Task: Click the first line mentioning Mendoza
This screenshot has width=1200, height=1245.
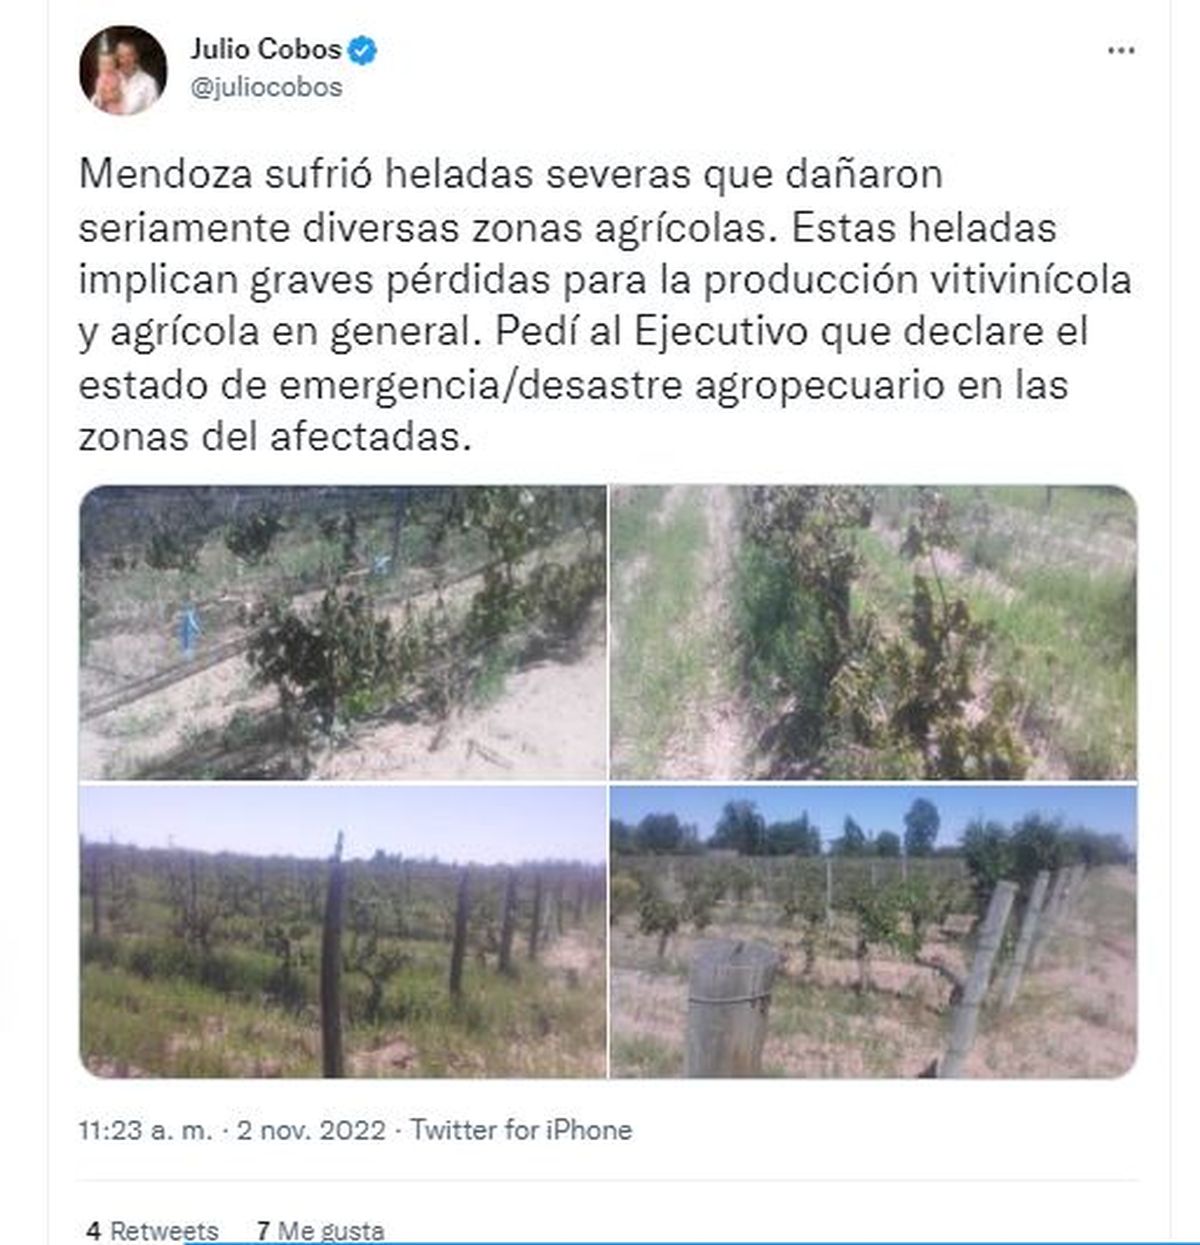Action: [511, 174]
